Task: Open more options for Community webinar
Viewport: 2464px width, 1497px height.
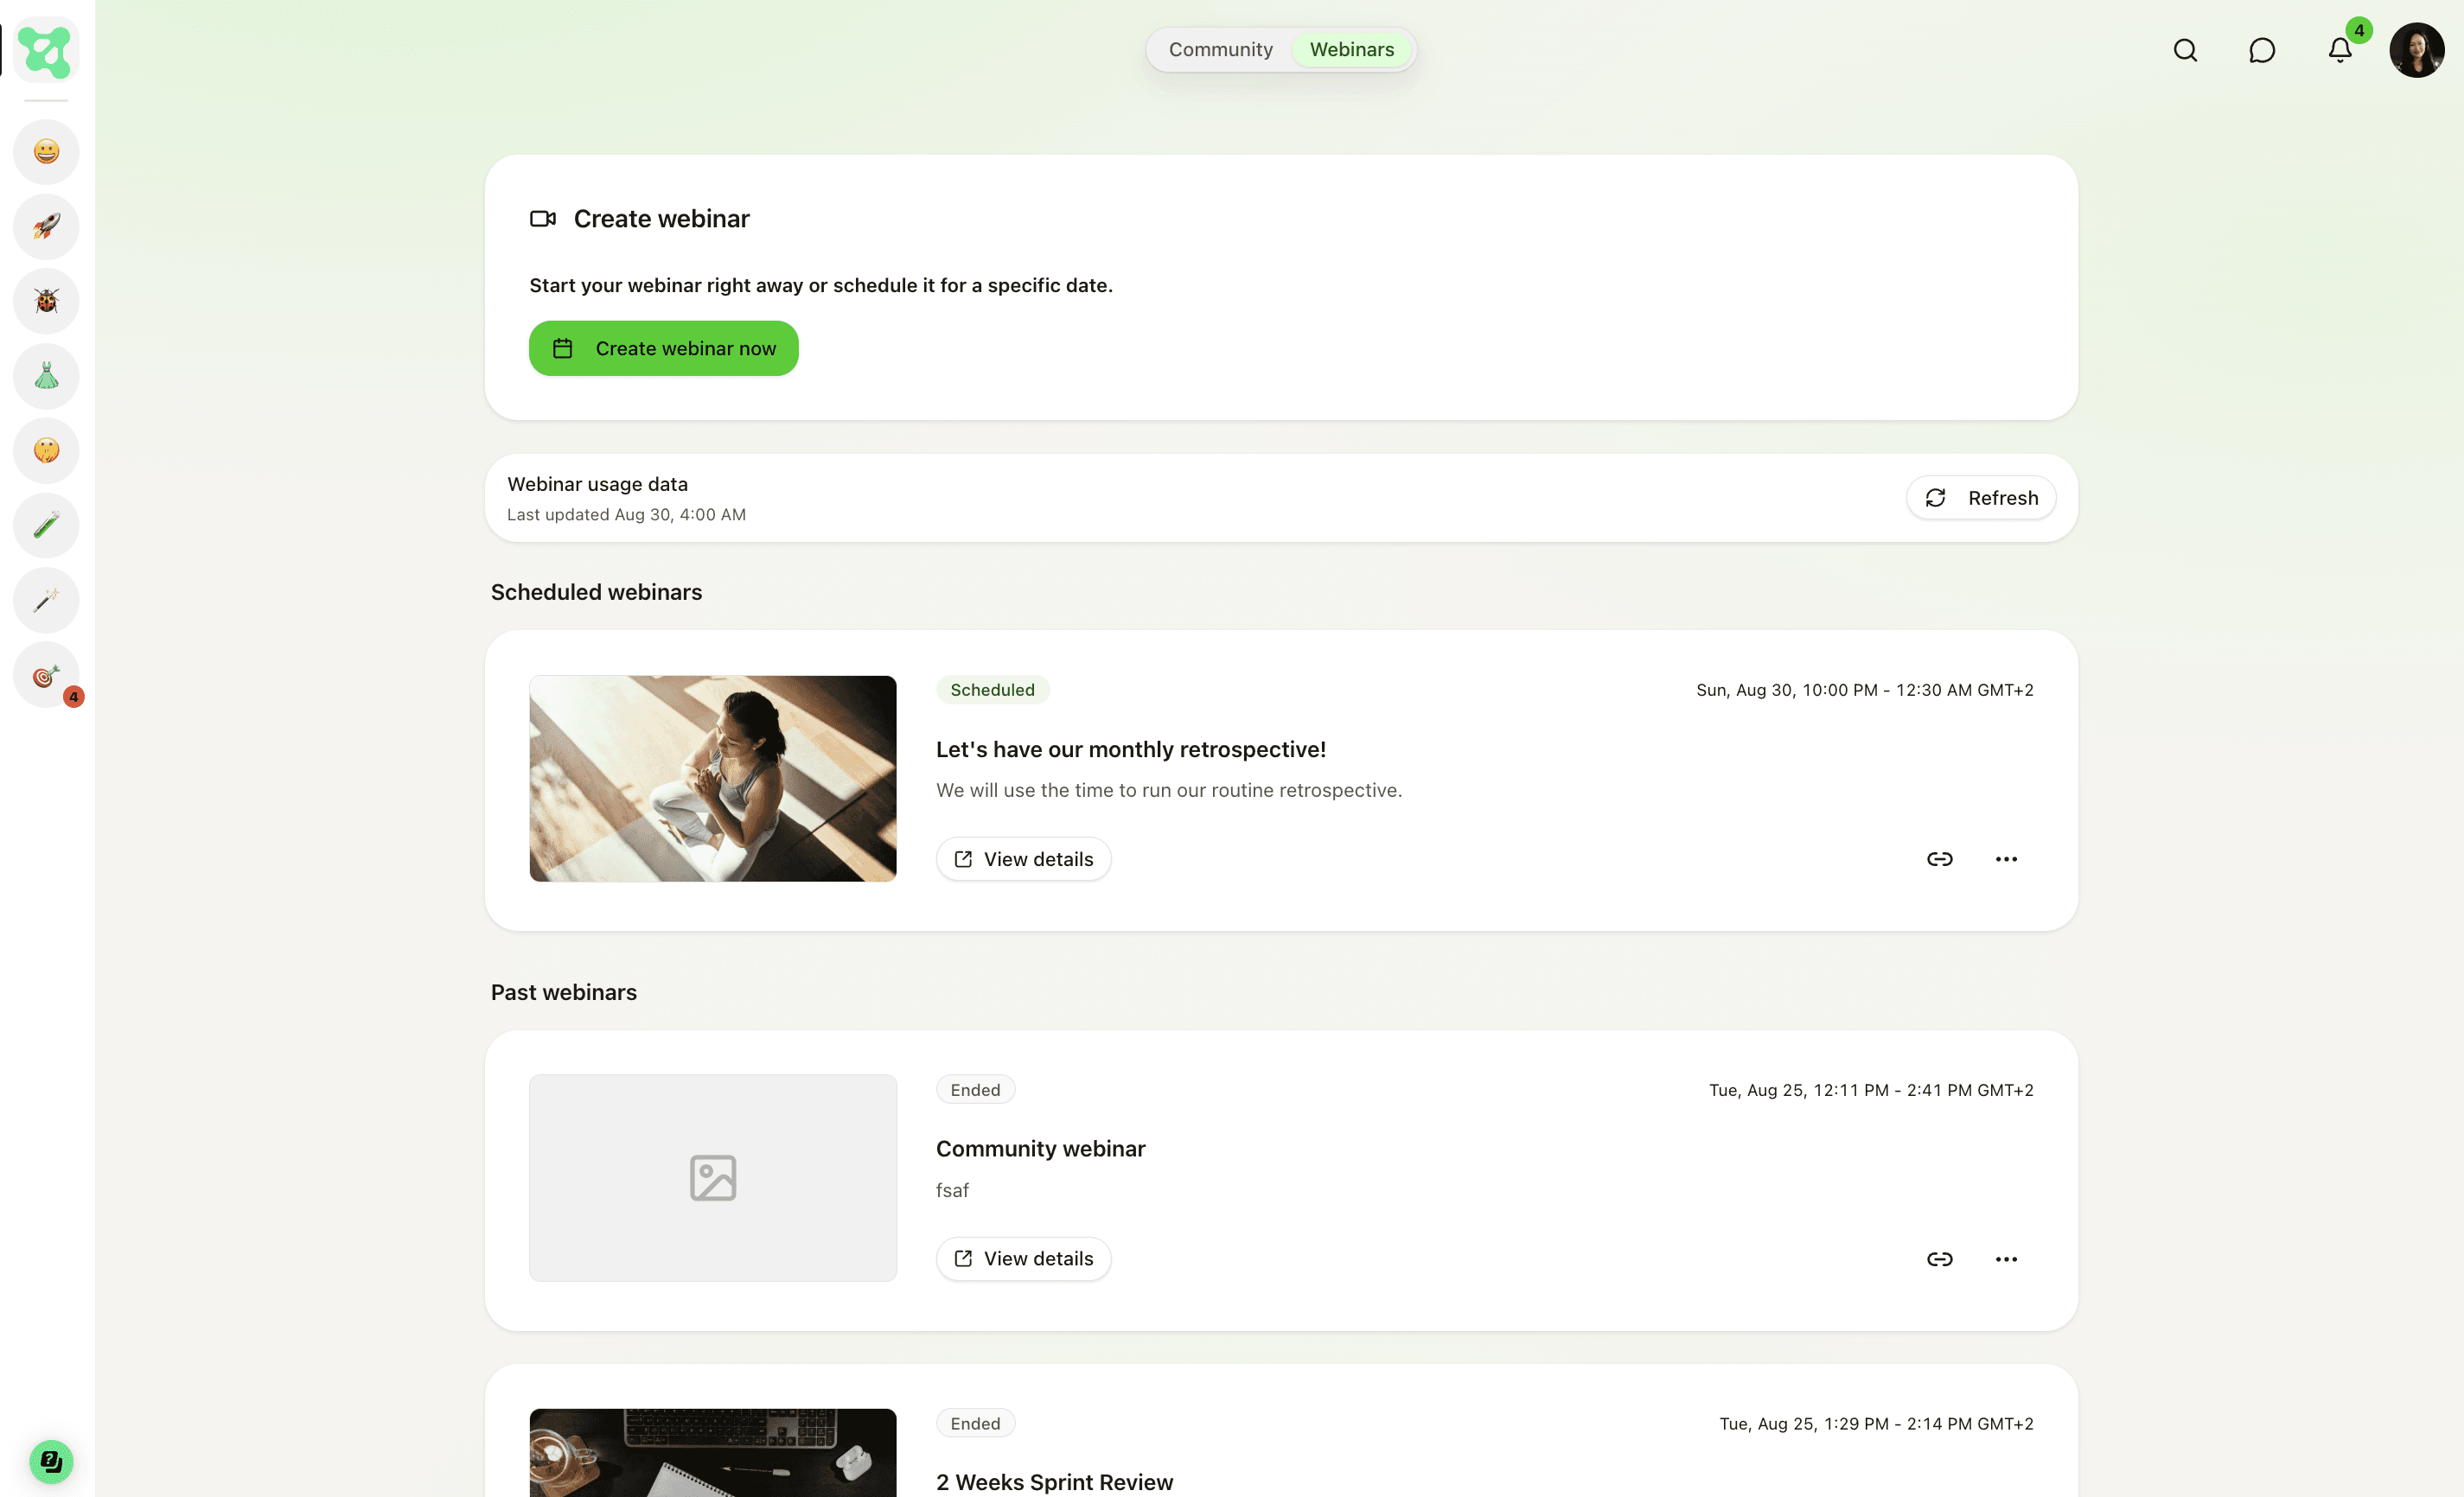Action: click(2006, 1259)
